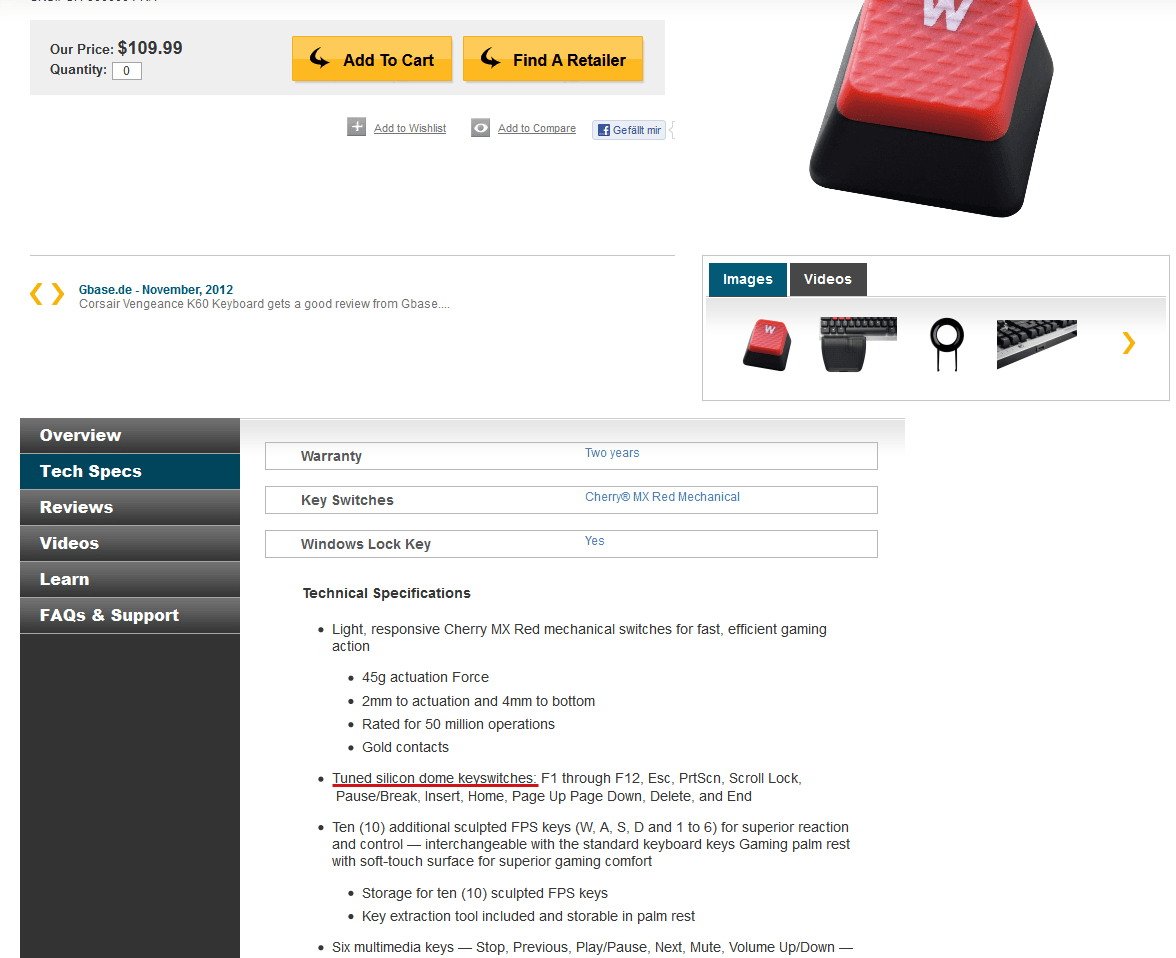
Task: Click the Facebook Gefällt mir like button
Action: tap(628, 130)
